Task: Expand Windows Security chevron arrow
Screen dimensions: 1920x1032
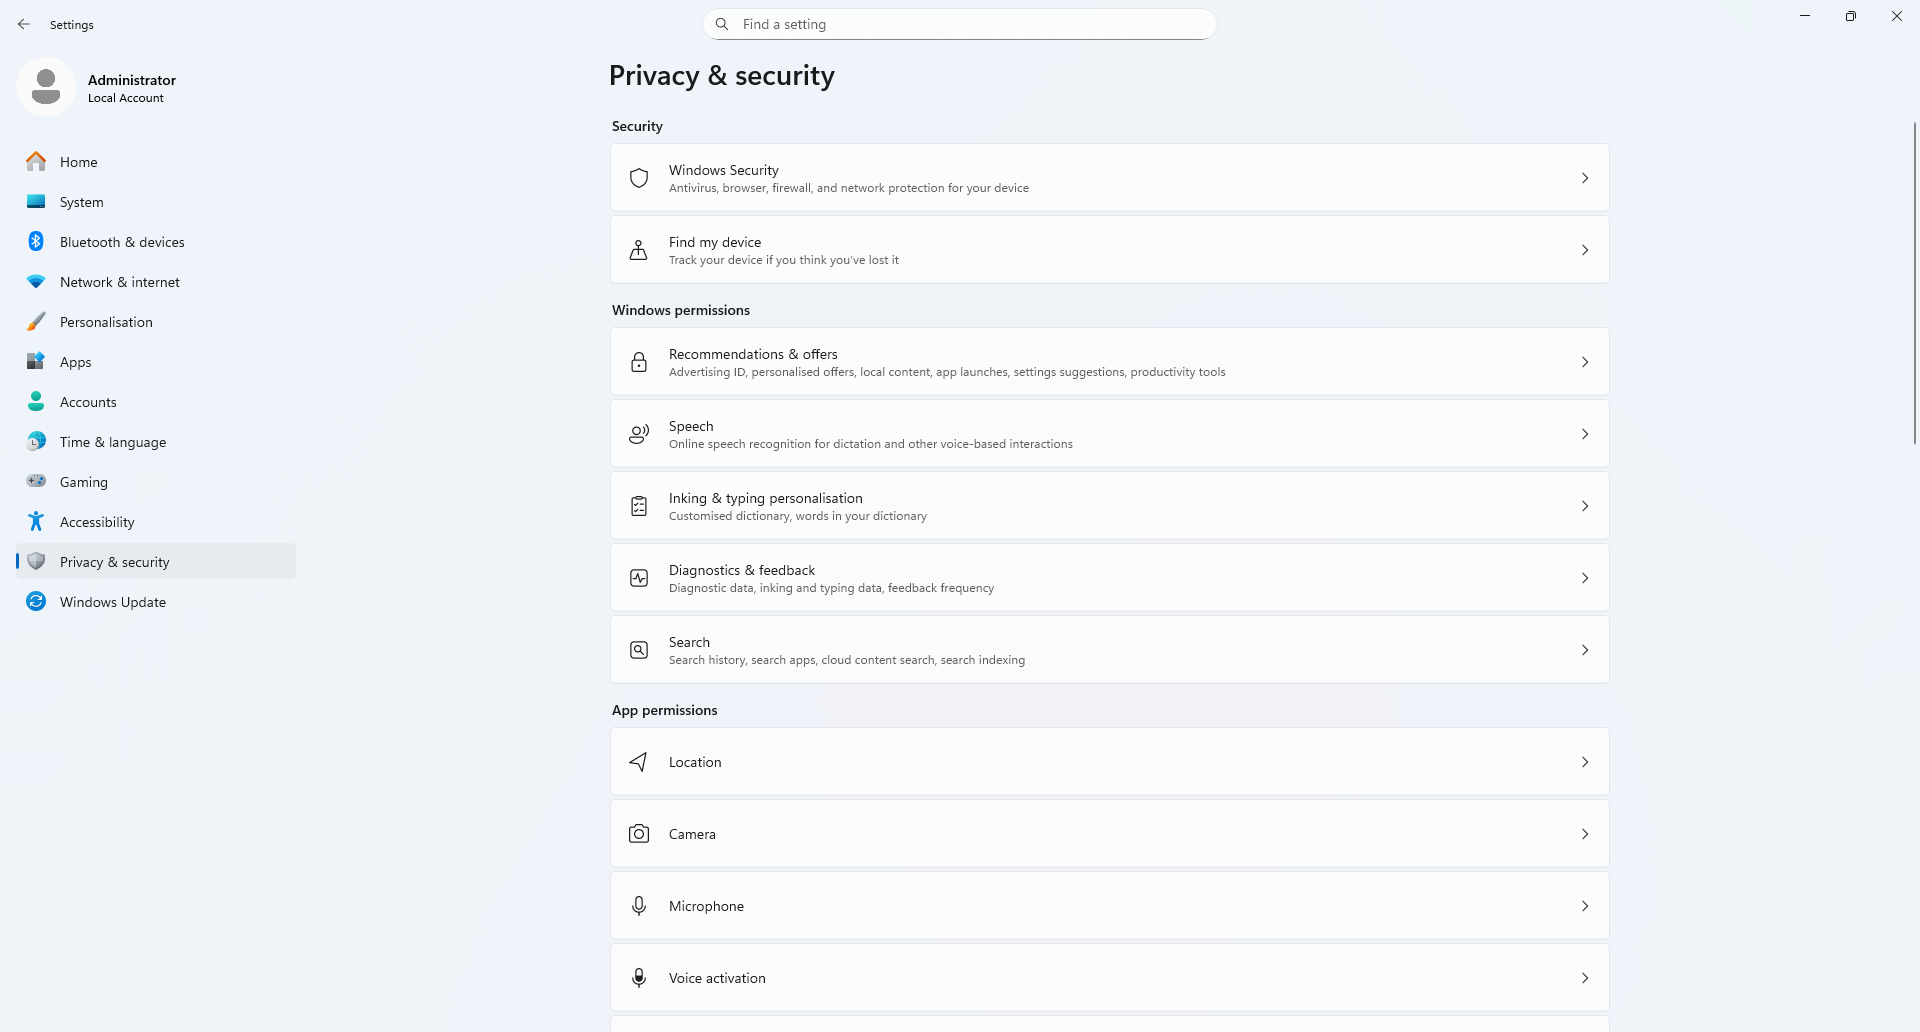Action: [x=1584, y=178]
